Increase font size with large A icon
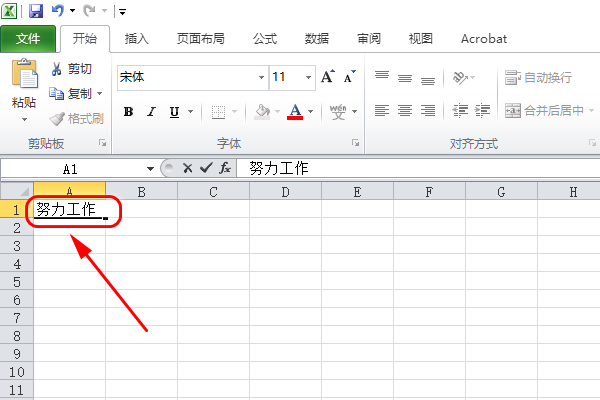This screenshot has height=400, width=600. pos(328,77)
